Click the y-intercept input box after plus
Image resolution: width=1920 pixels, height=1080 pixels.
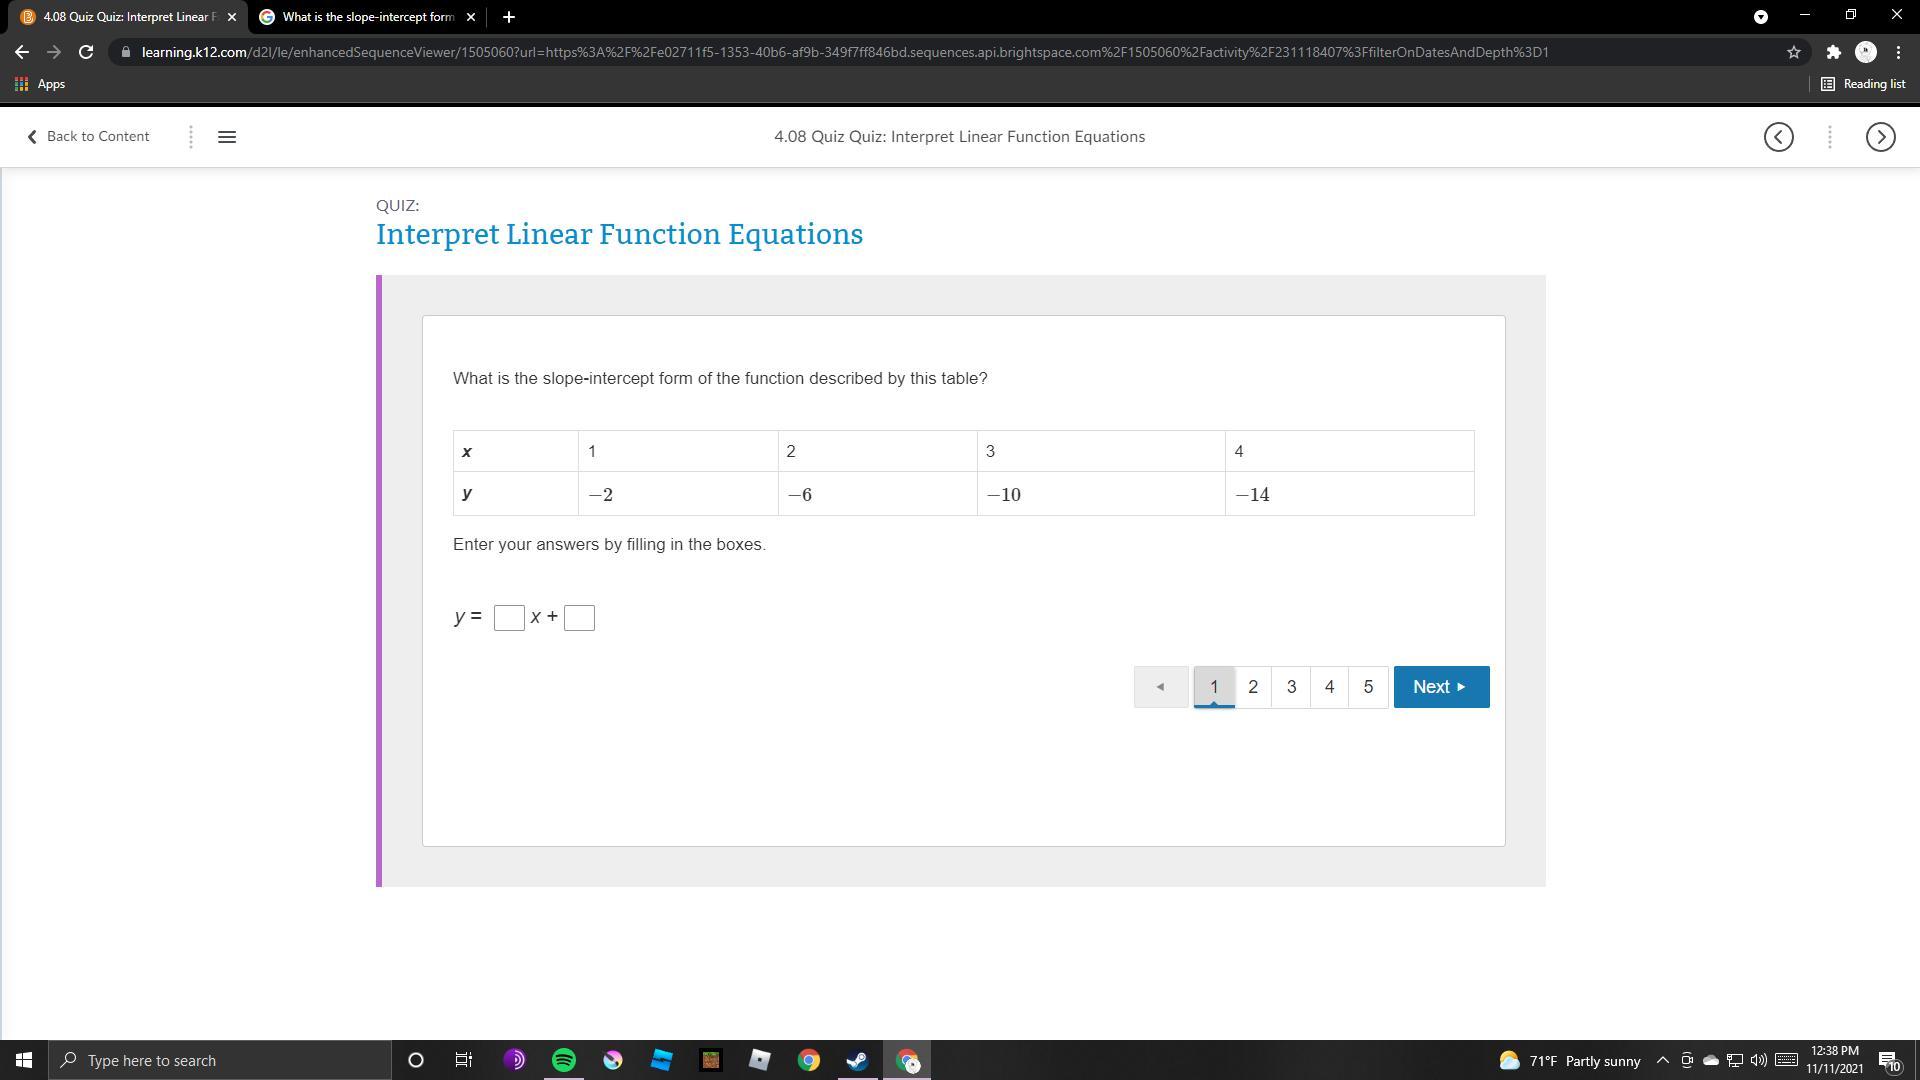pos(579,618)
